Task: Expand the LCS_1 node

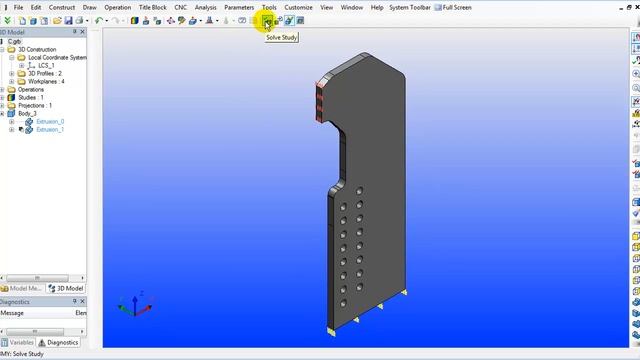Action: click(x=22, y=65)
